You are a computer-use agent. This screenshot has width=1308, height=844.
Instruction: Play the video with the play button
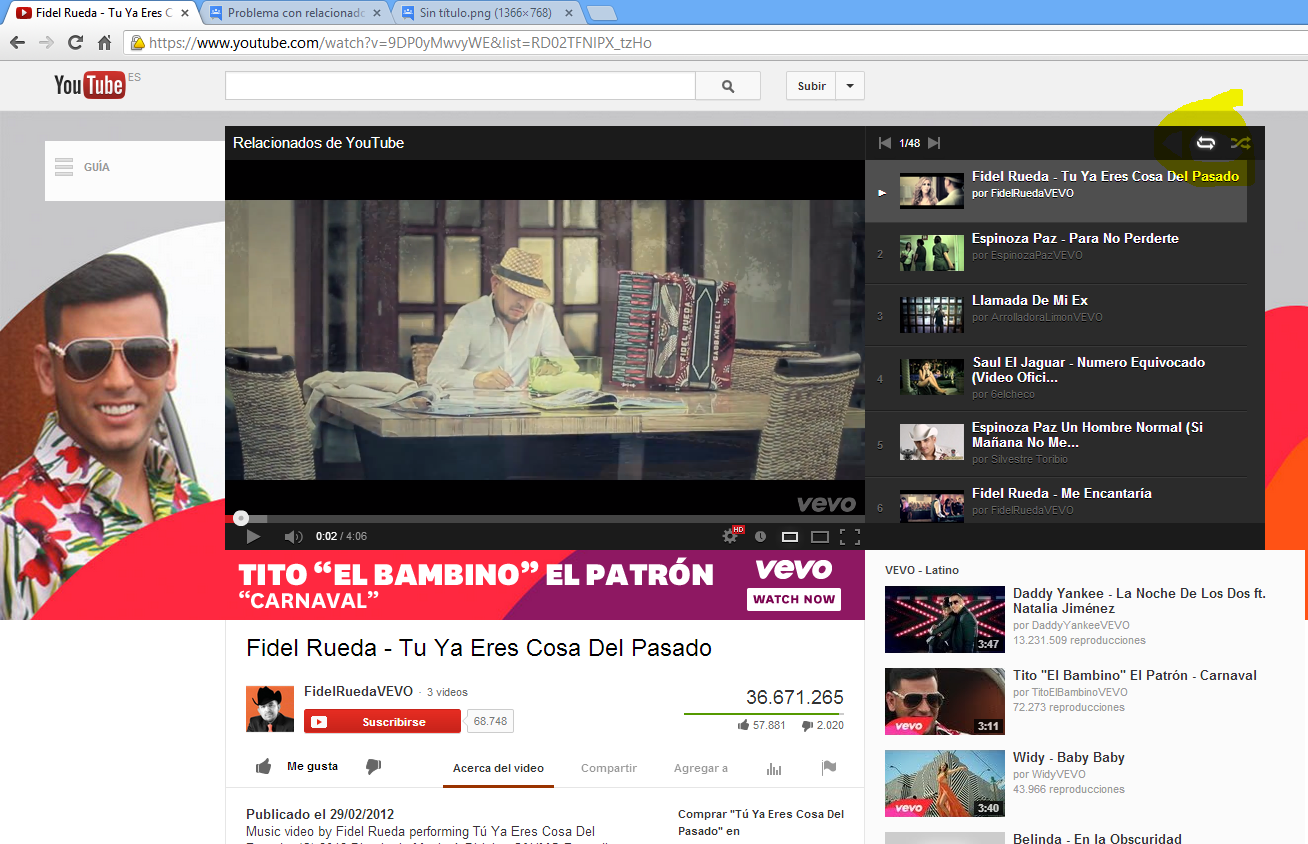click(253, 536)
